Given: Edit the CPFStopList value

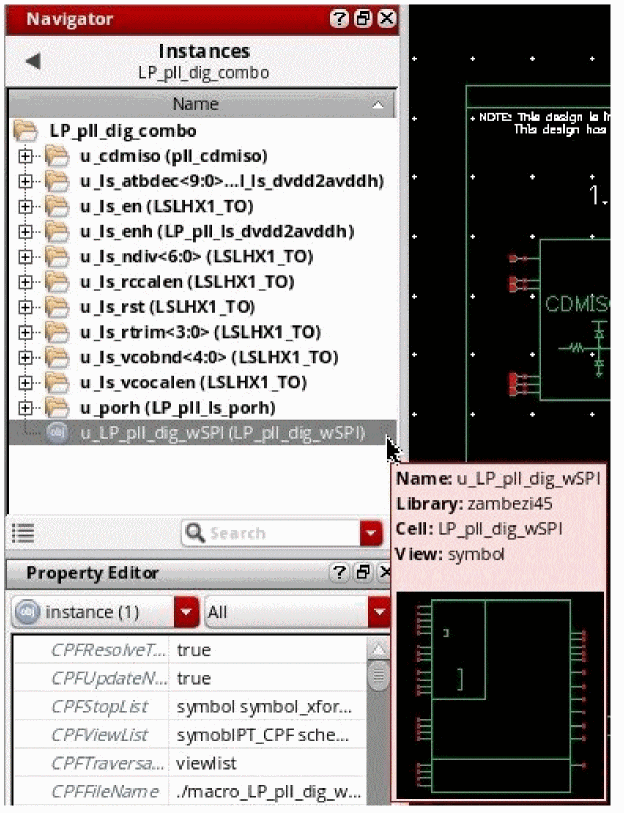Looking at the screenshot, I should tap(267, 707).
